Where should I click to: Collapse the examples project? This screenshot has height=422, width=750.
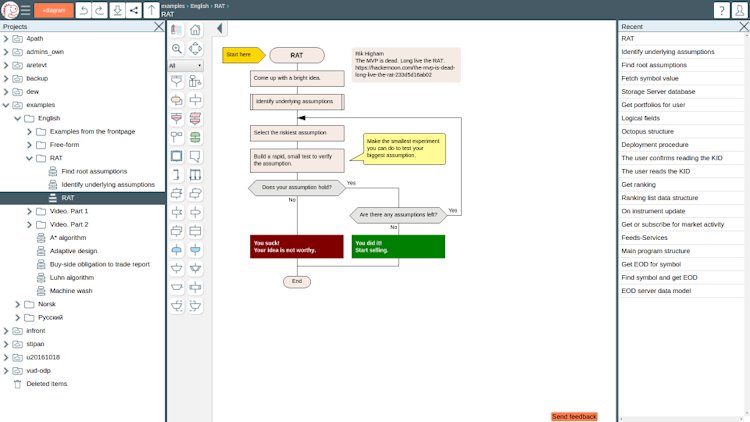click(x=6, y=105)
